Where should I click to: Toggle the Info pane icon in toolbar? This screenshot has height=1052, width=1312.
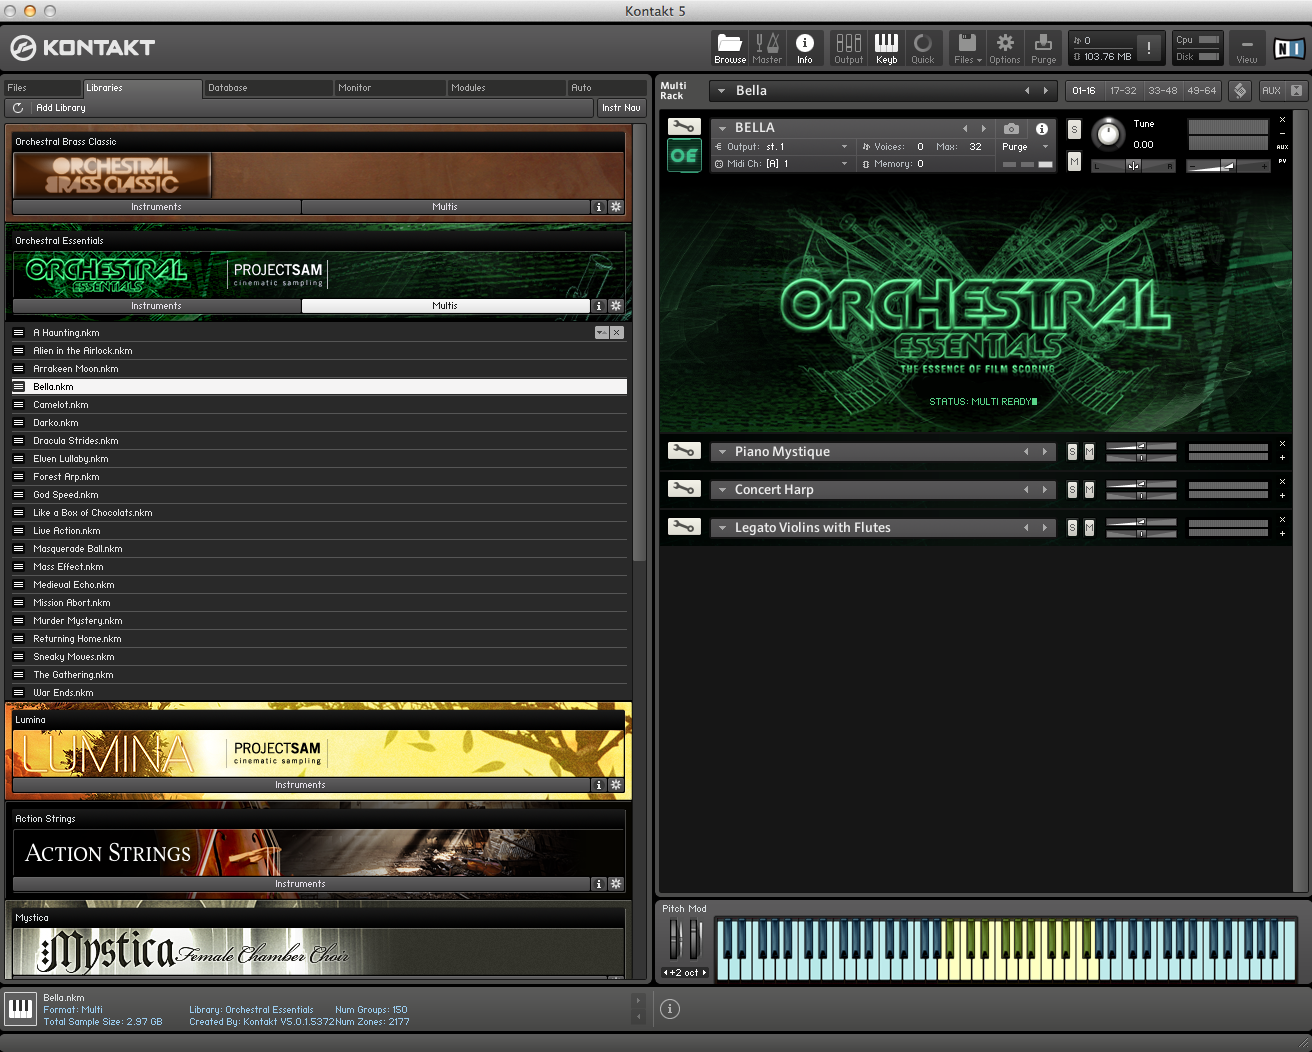tap(804, 48)
